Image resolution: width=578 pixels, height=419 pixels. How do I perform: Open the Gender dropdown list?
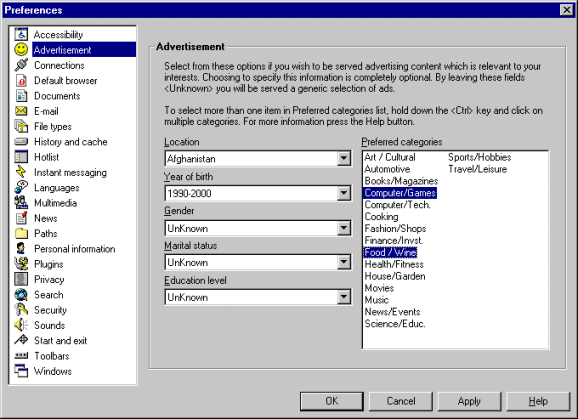(344, 228)
